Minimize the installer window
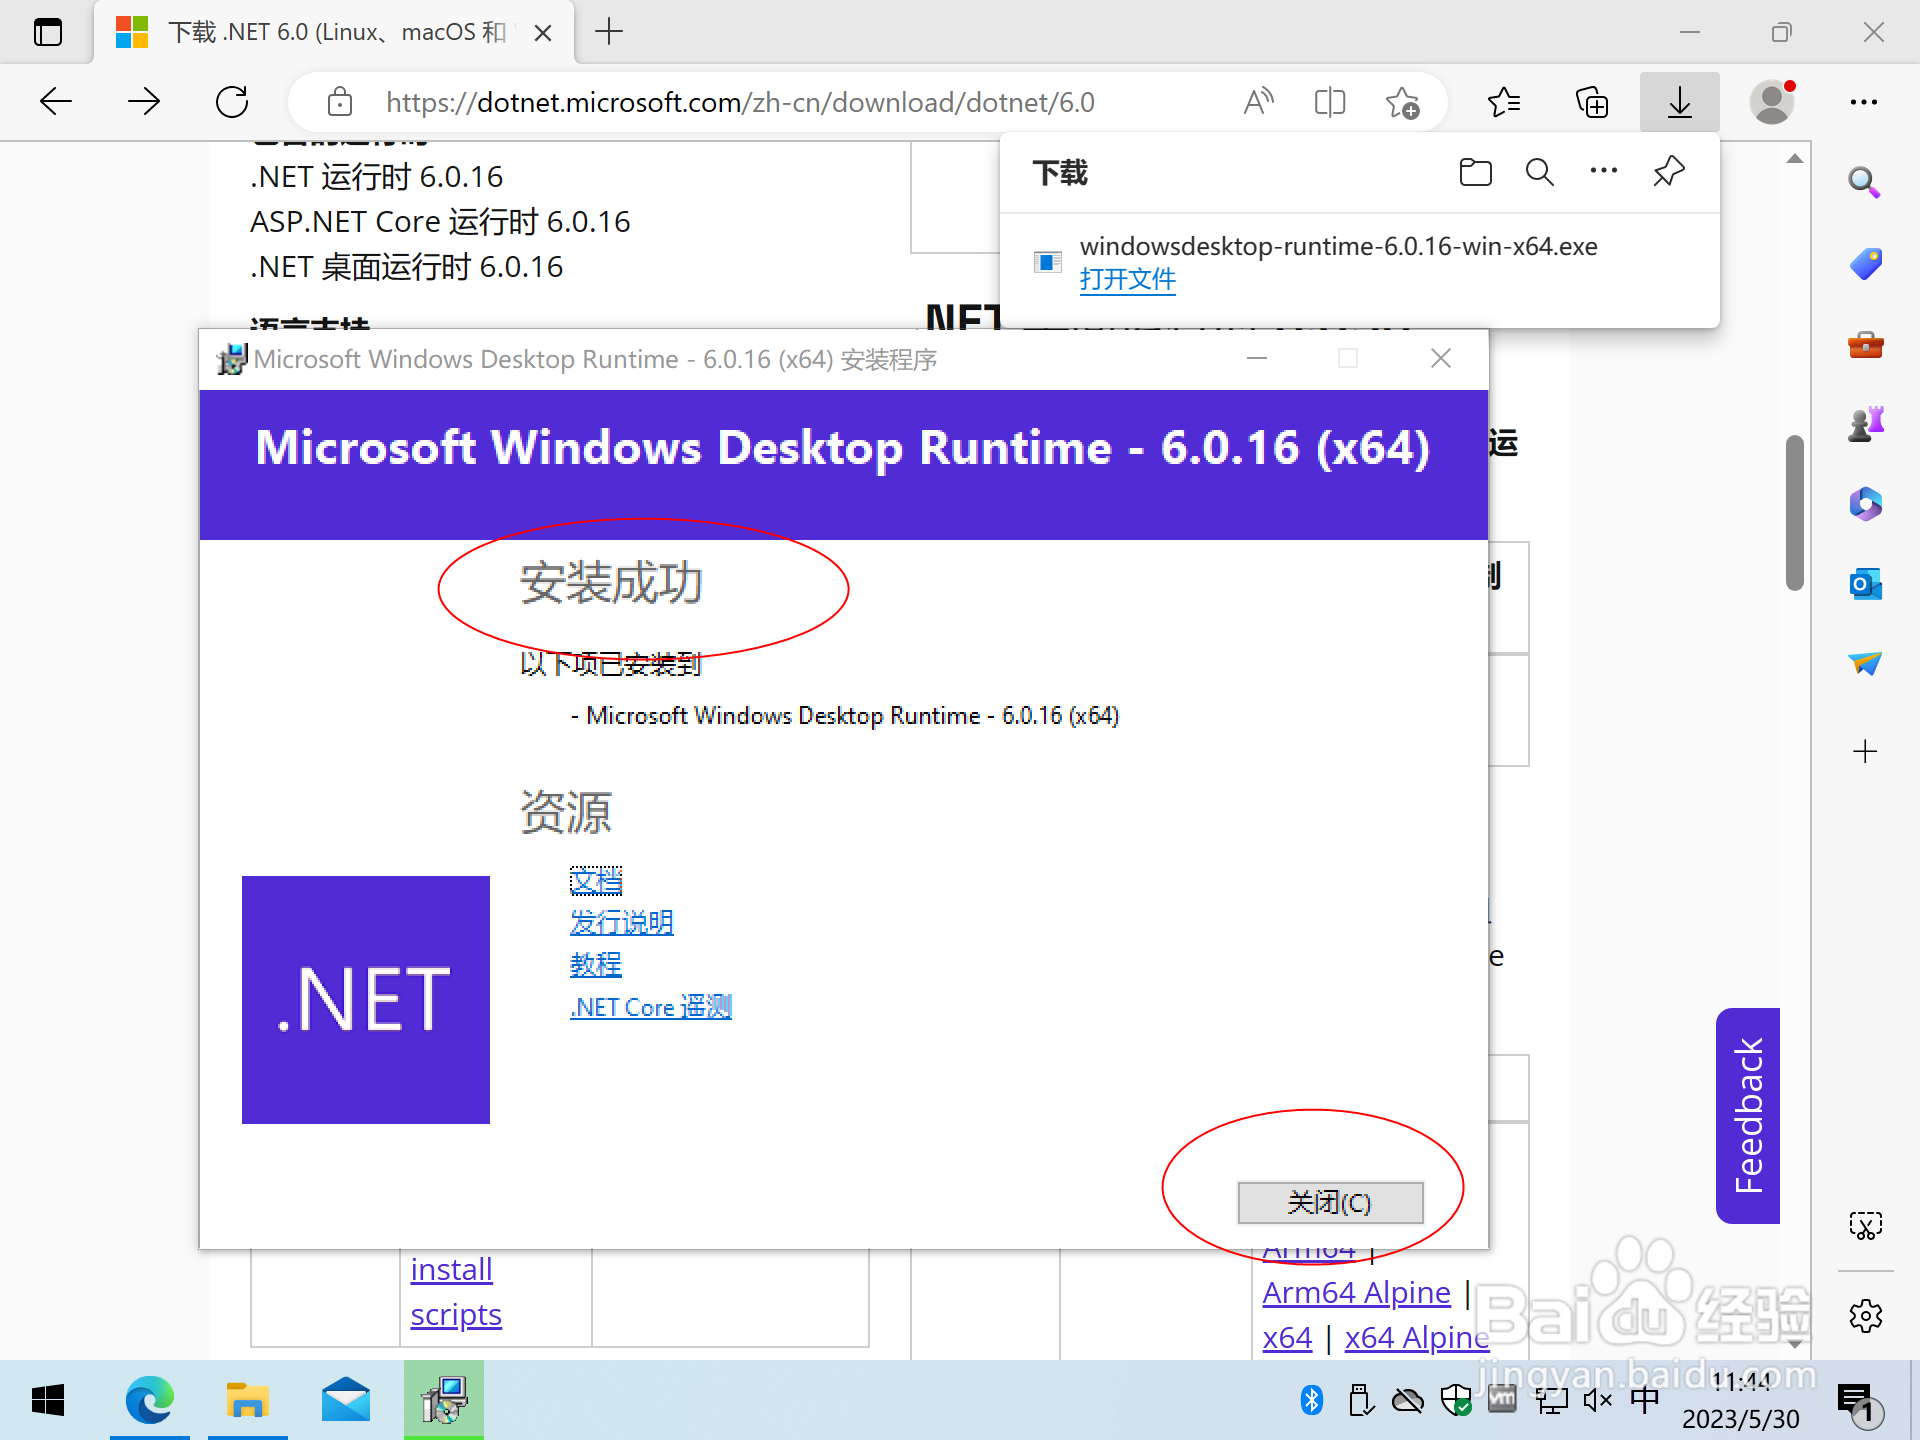Viewport: 1920px width, 1440px height. coord(1257,358)
